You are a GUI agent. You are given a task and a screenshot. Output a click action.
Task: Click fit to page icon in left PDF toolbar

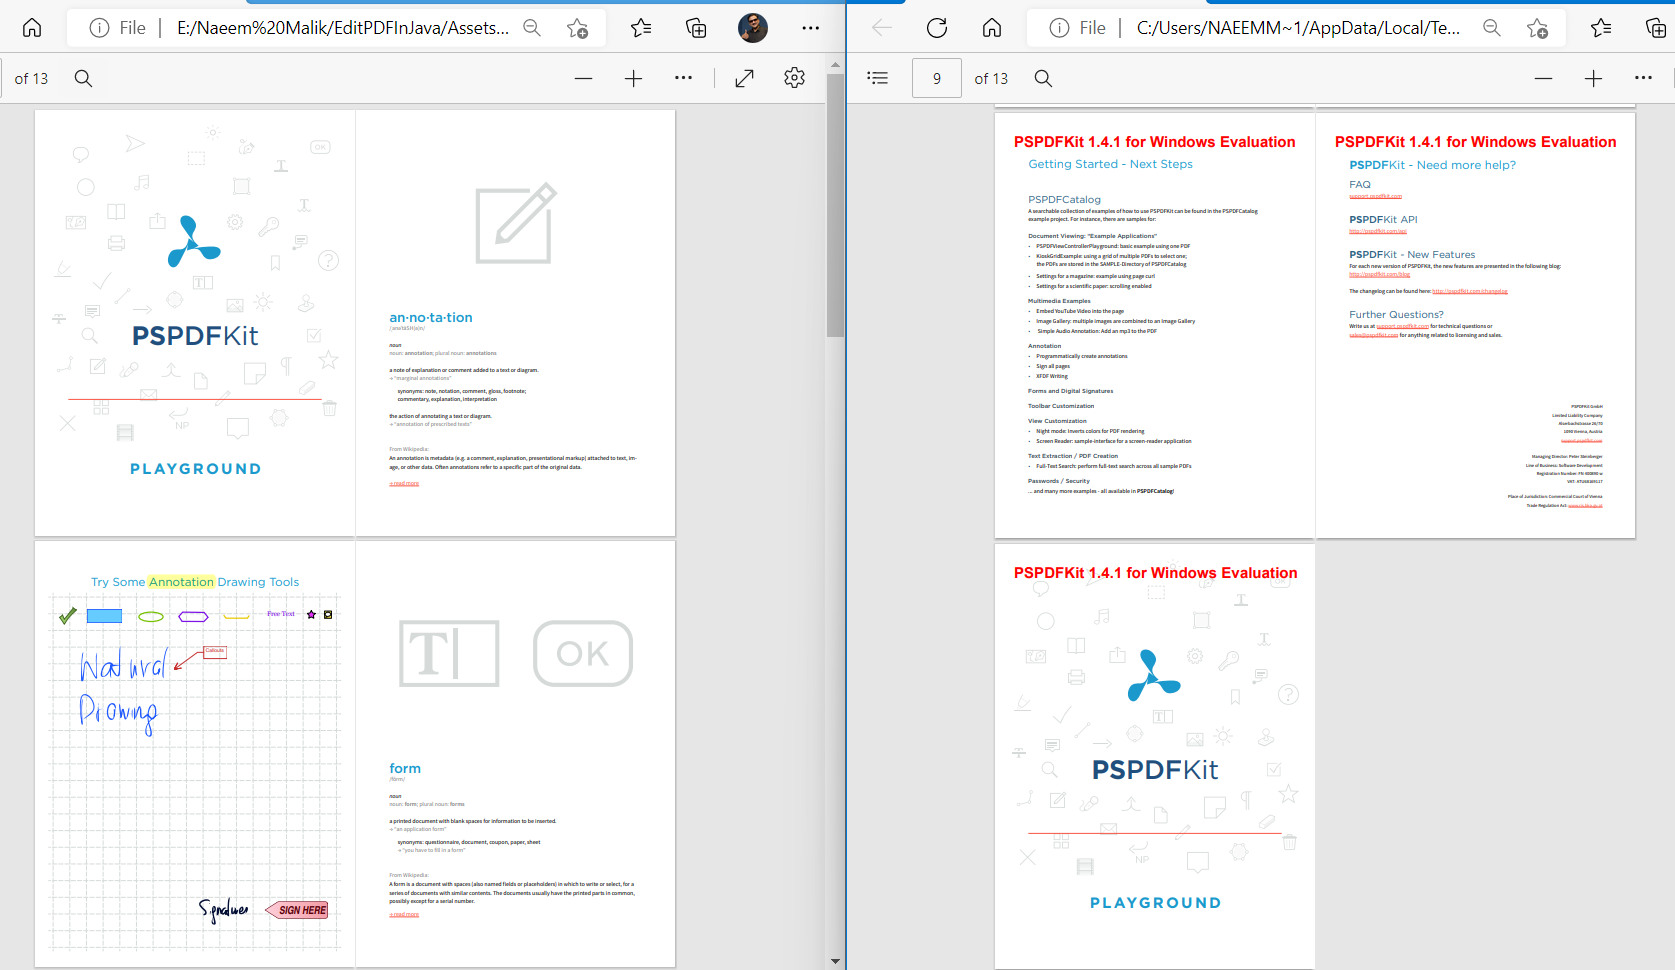tap(744, 78)
